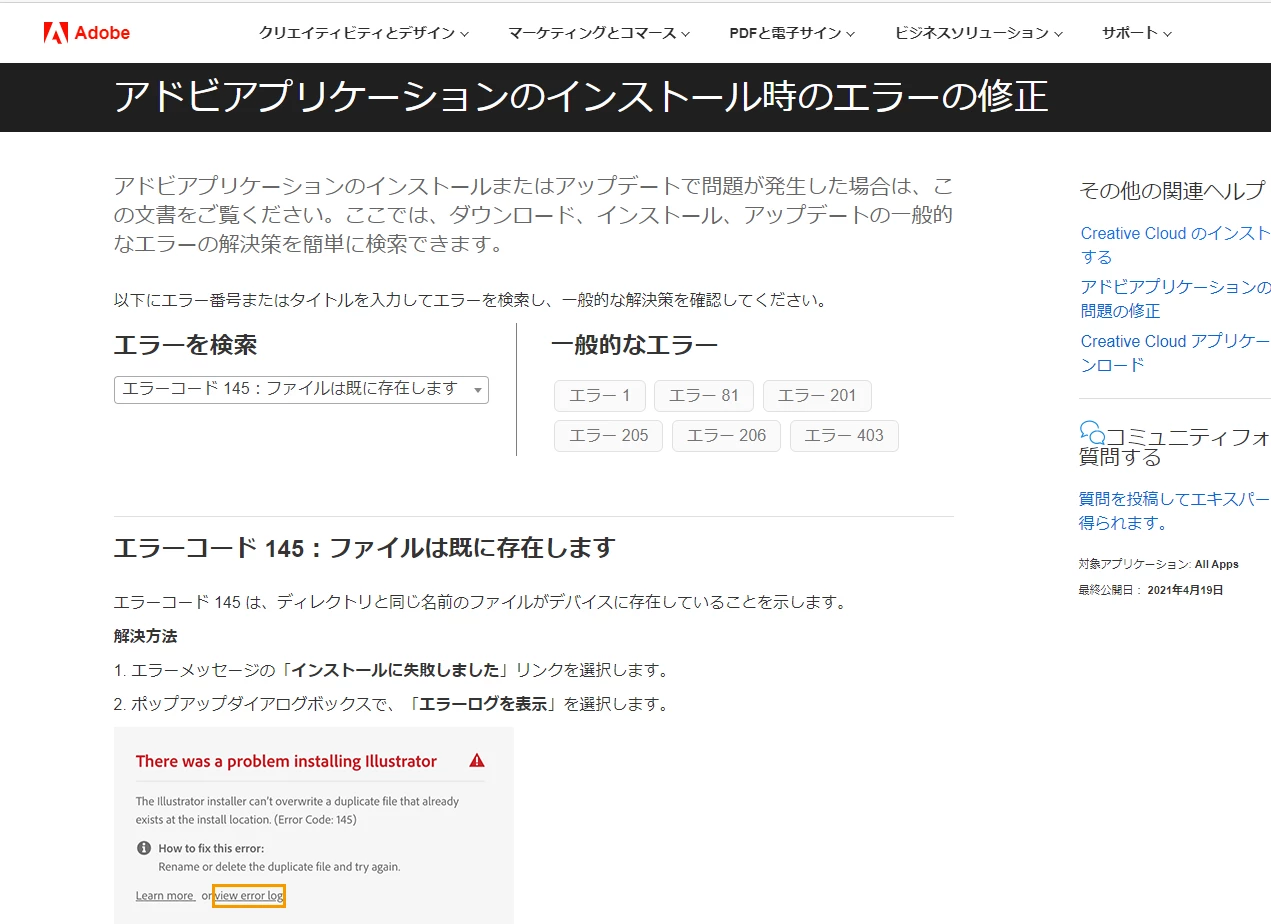Click the Learn more link in the dialog image
Screen dimensions: 1271x924
[165, 895]
